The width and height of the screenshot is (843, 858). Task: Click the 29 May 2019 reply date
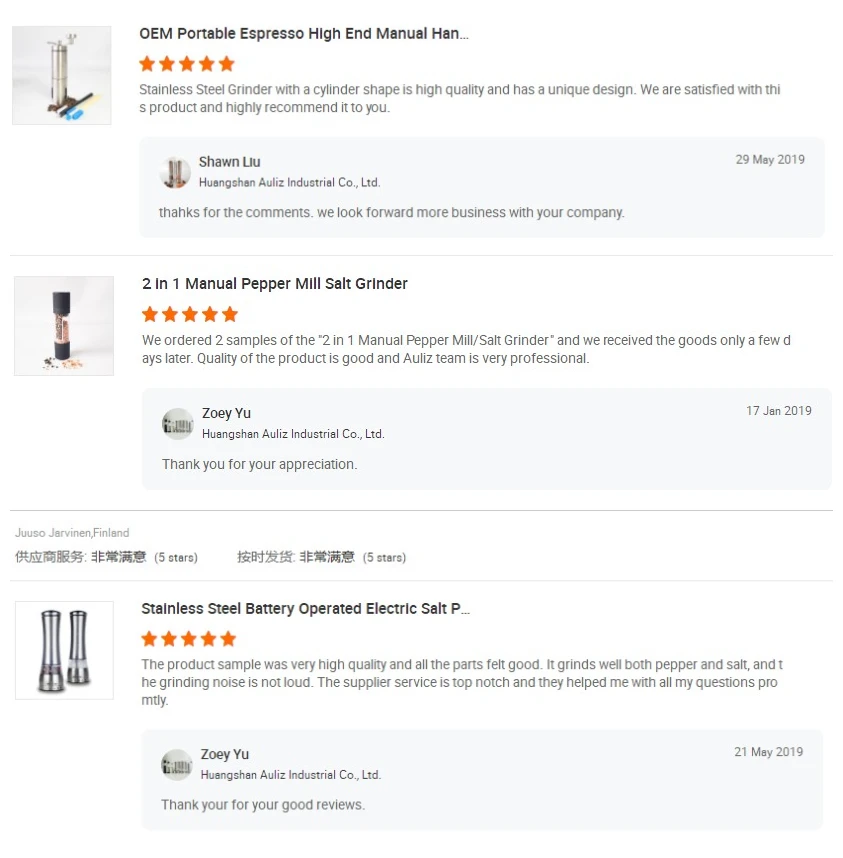point(770,160)
